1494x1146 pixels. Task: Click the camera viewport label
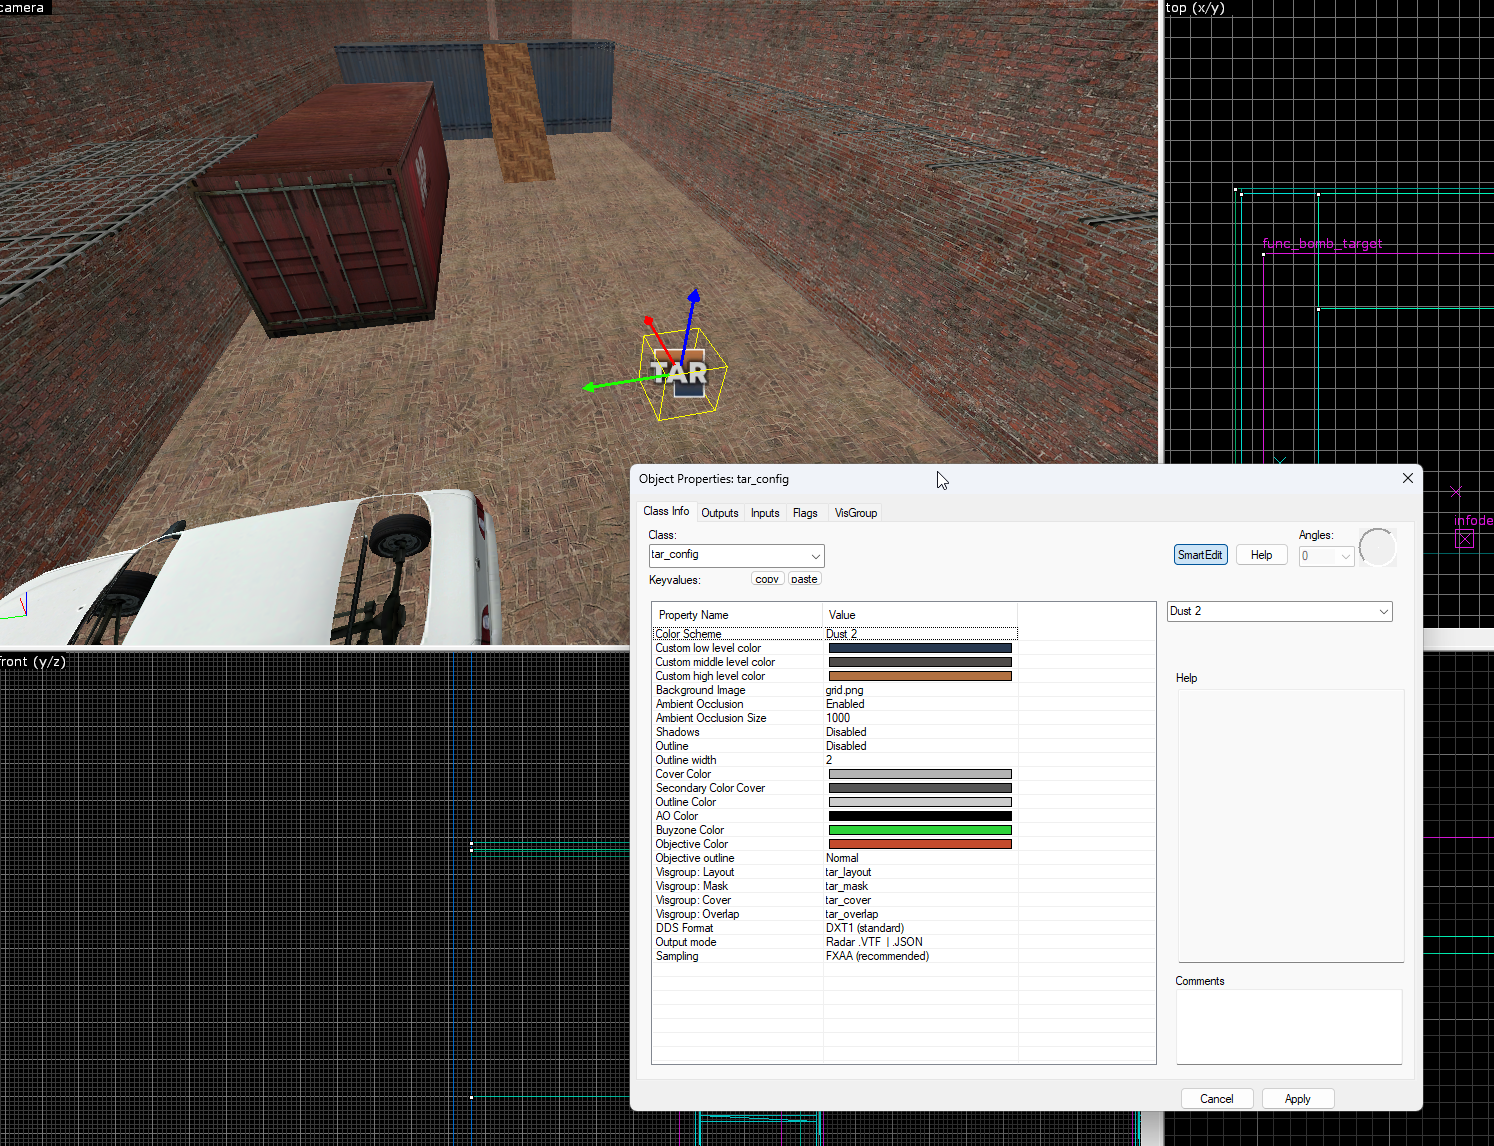[x=24, y=7]
